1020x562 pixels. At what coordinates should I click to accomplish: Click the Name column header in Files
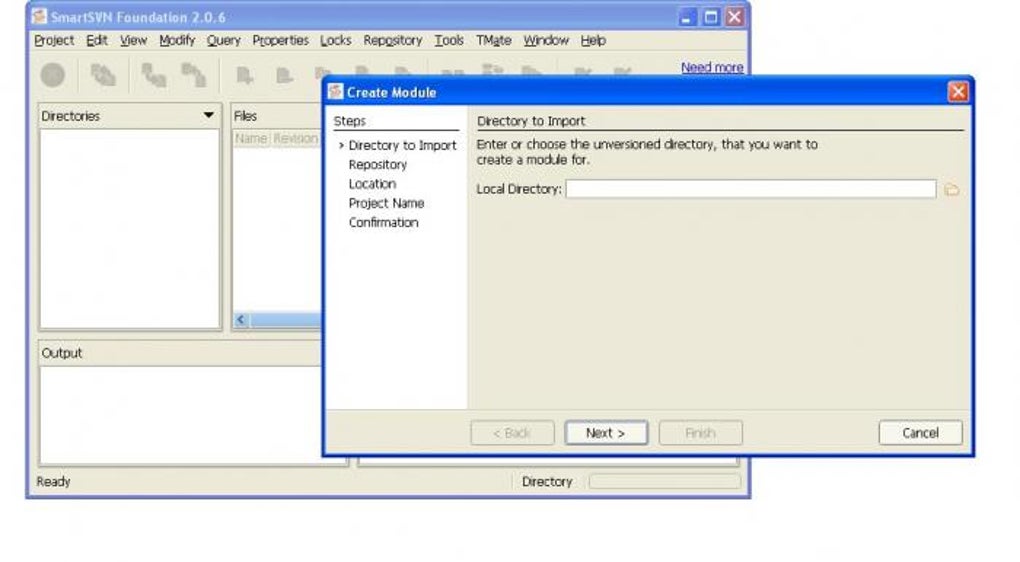pyautogui.click(x=251, y=139)
